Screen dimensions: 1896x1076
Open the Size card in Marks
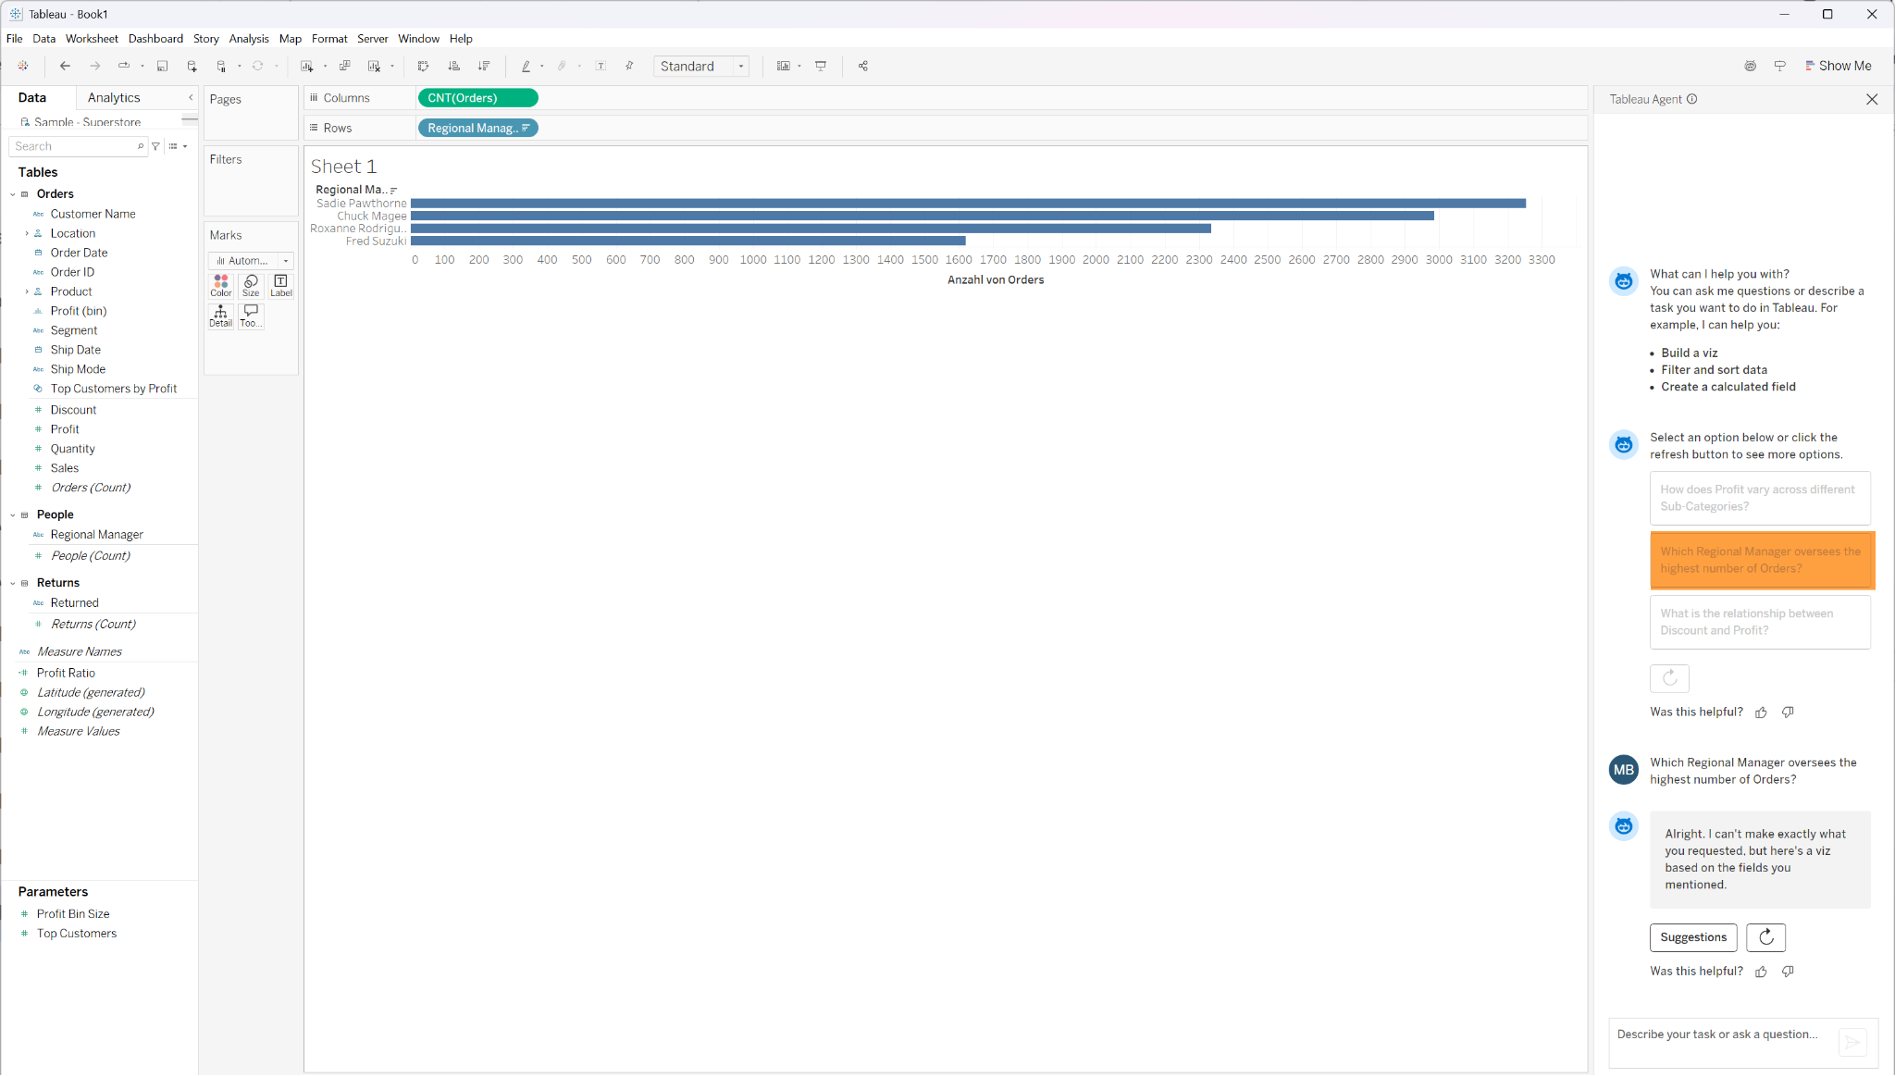[x=251, y=286]
